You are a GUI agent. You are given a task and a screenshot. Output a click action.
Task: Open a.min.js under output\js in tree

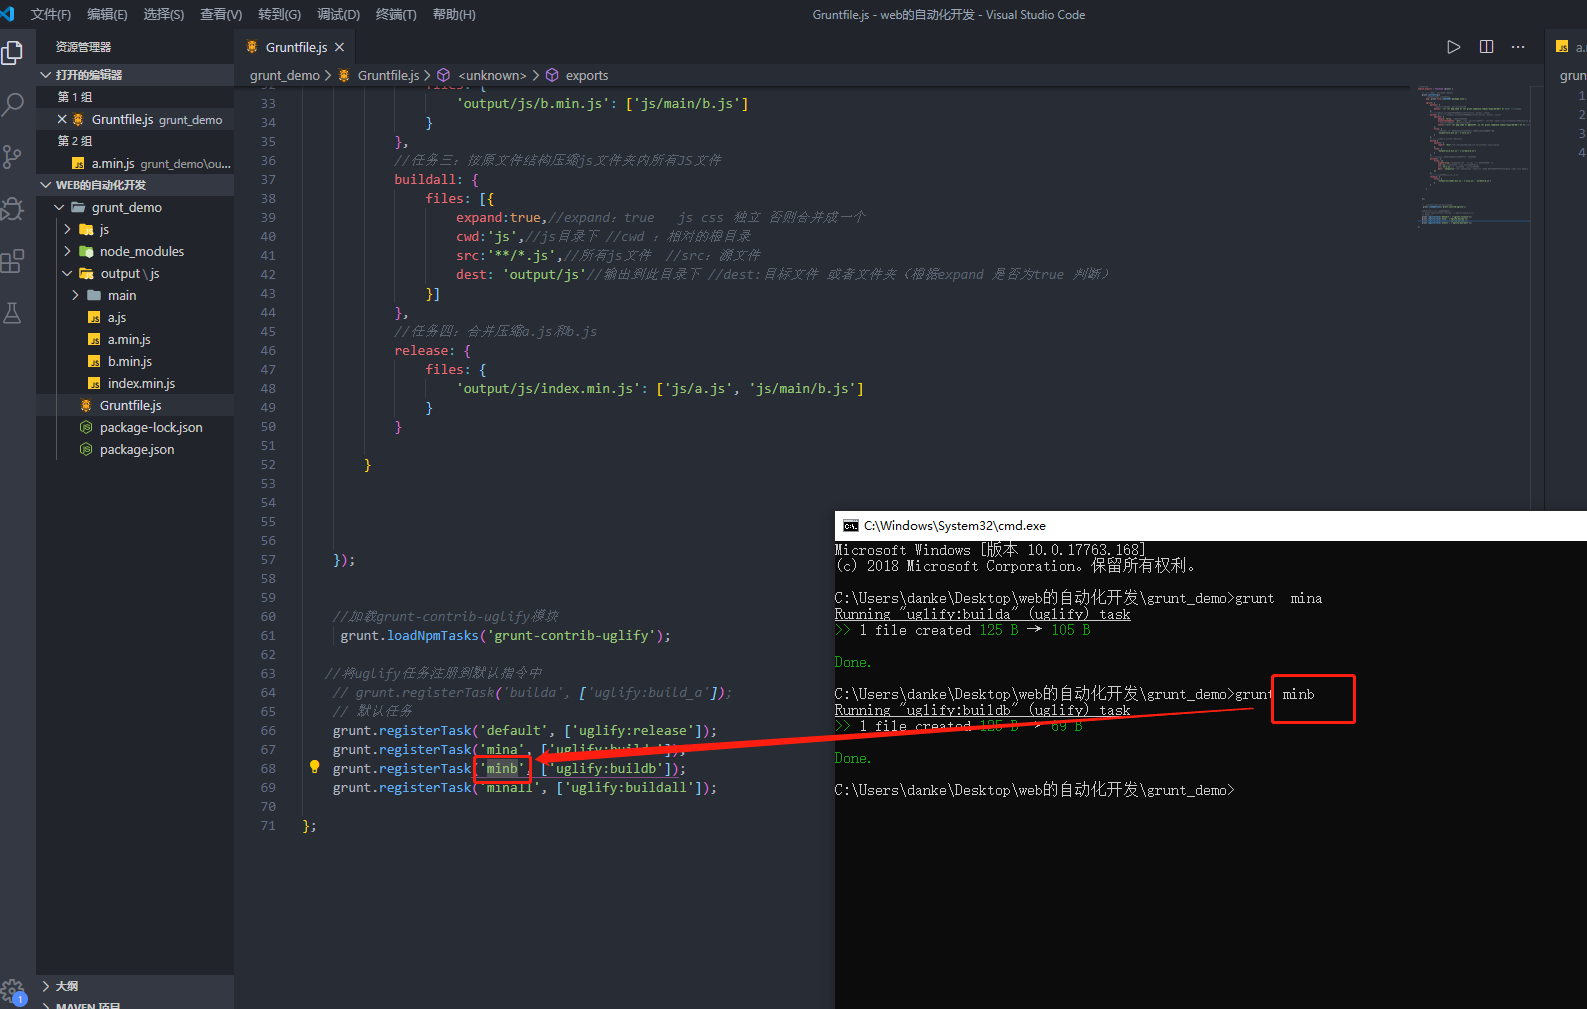coord(135,339)
